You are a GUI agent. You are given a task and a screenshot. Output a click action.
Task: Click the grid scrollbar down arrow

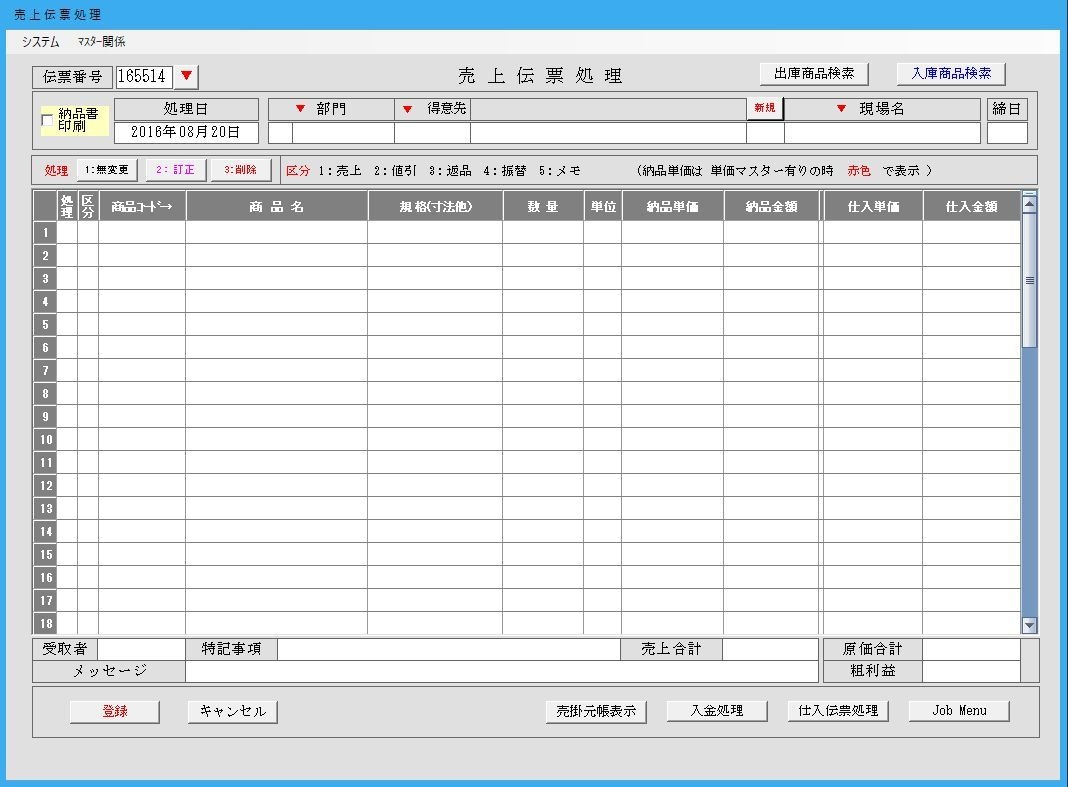(x=1029, y=625)
